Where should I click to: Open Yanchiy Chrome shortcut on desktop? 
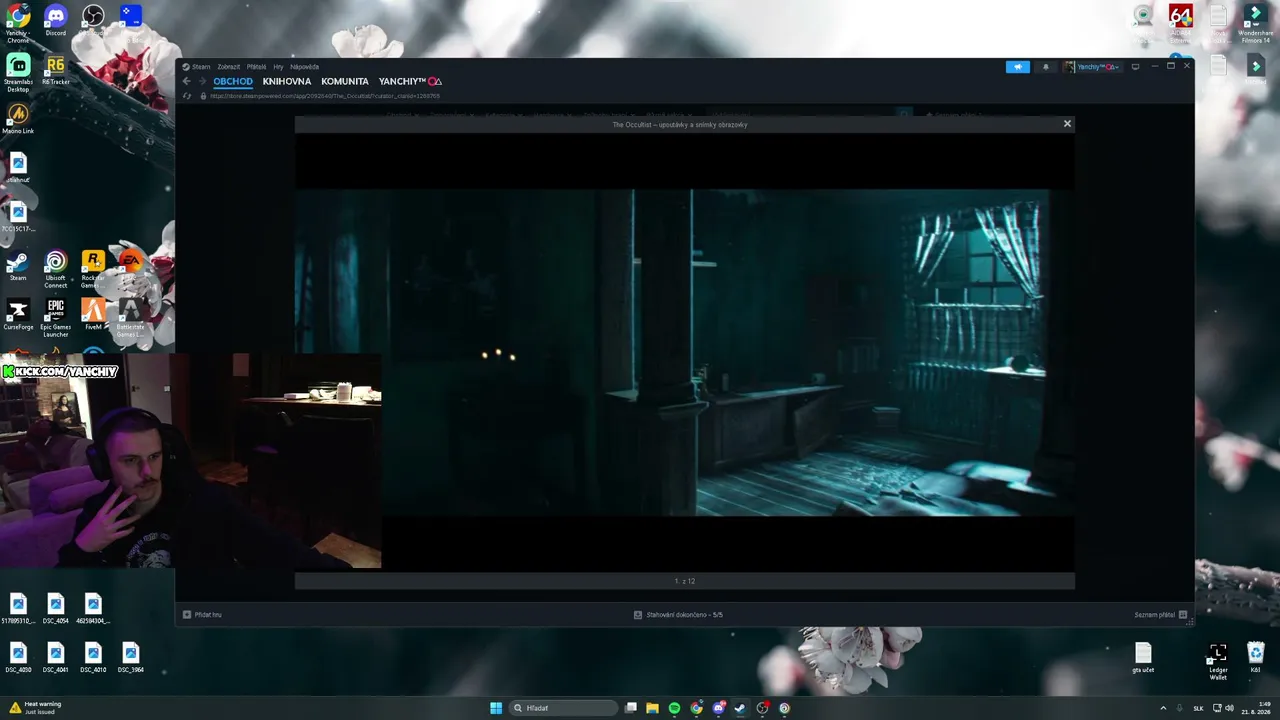point(18,22)
